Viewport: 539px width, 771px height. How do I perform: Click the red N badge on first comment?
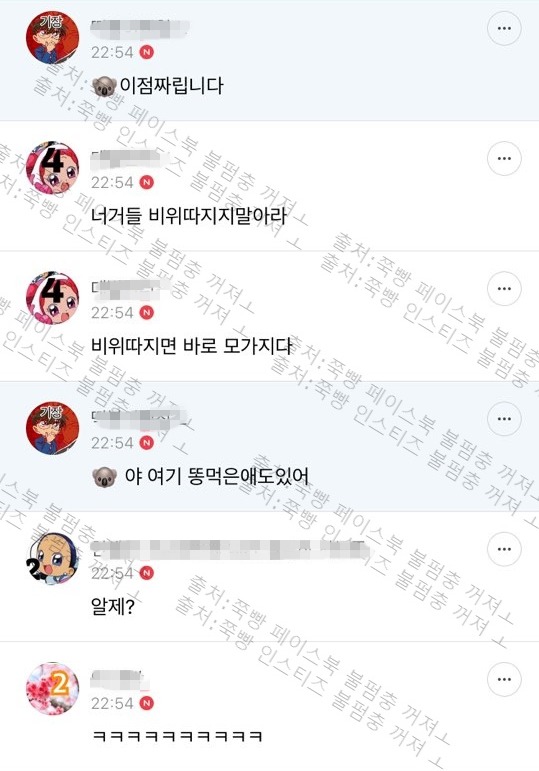point(147,52)
